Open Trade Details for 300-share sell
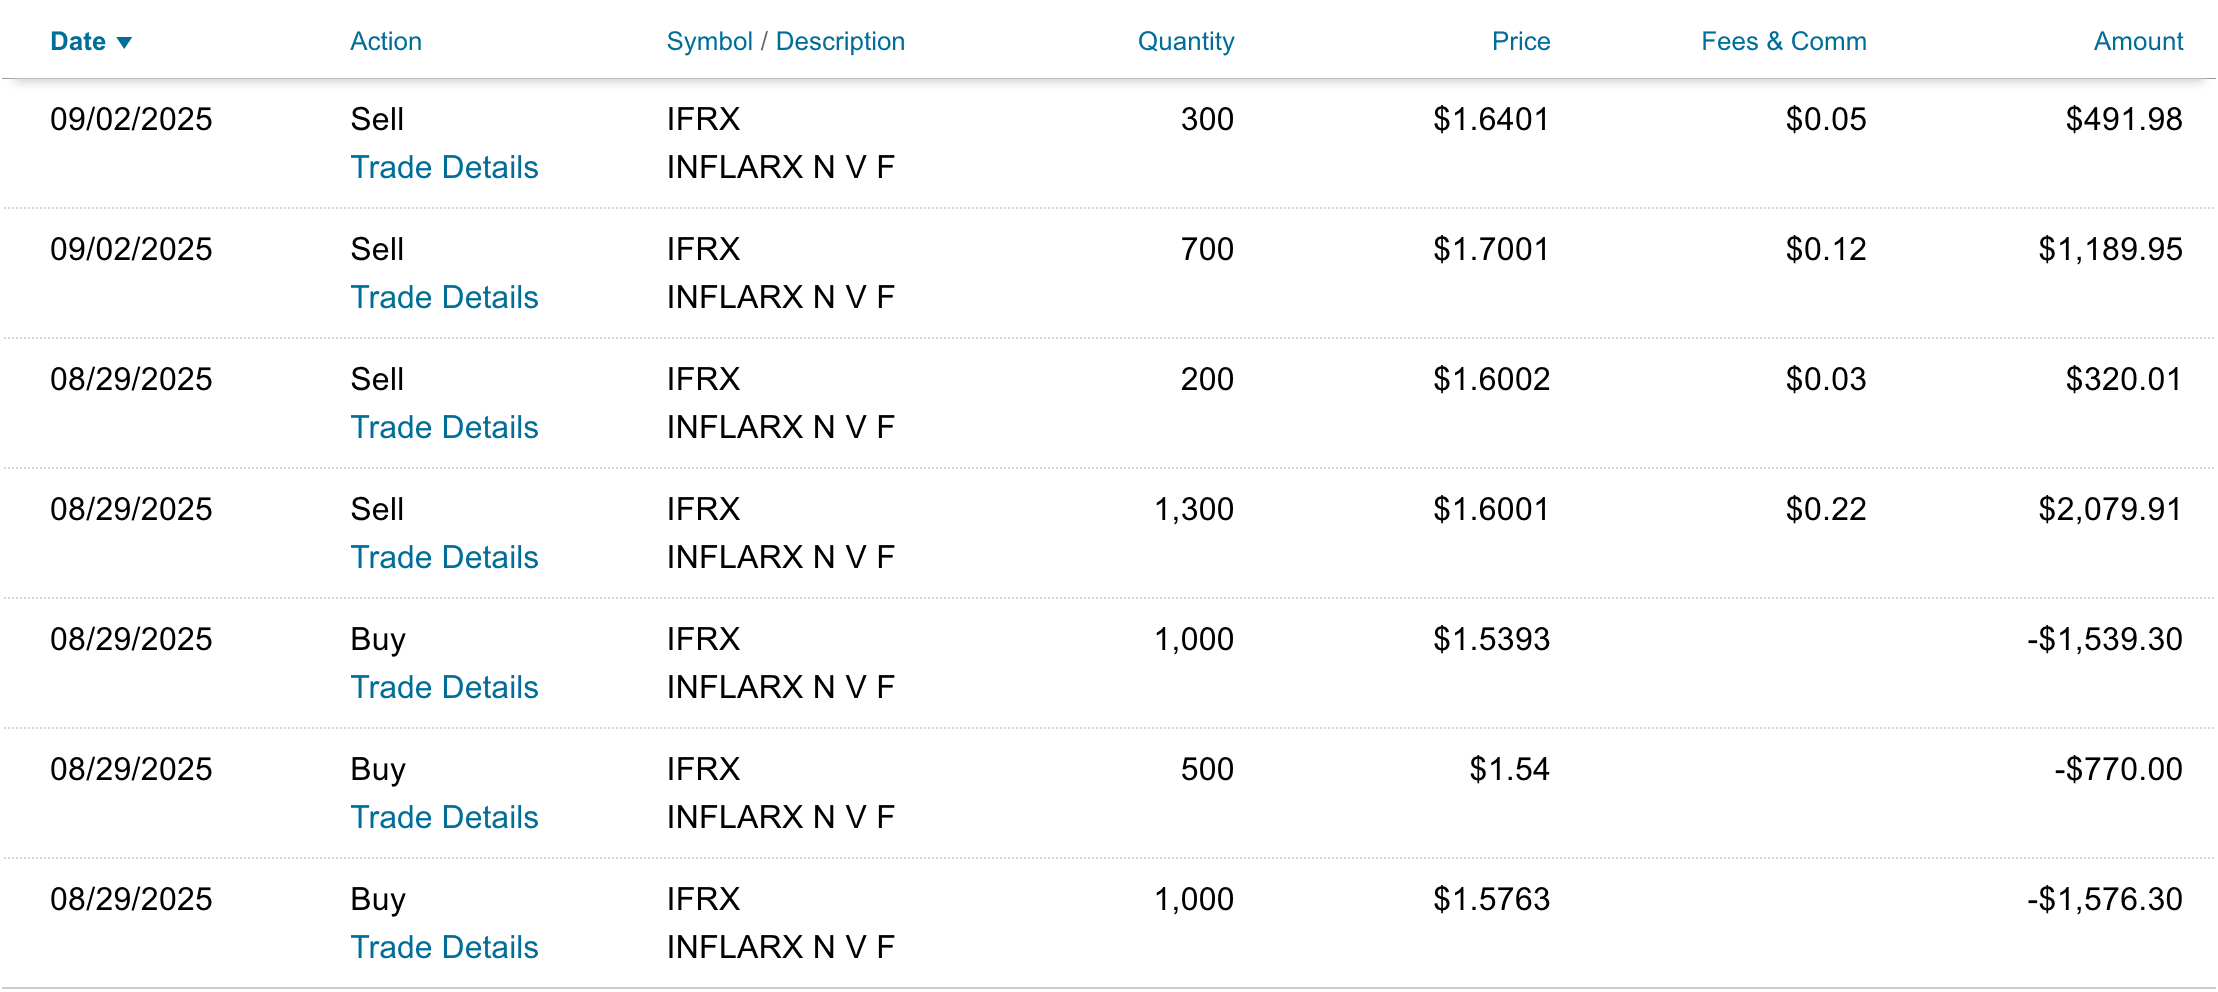 click(444, 168)
